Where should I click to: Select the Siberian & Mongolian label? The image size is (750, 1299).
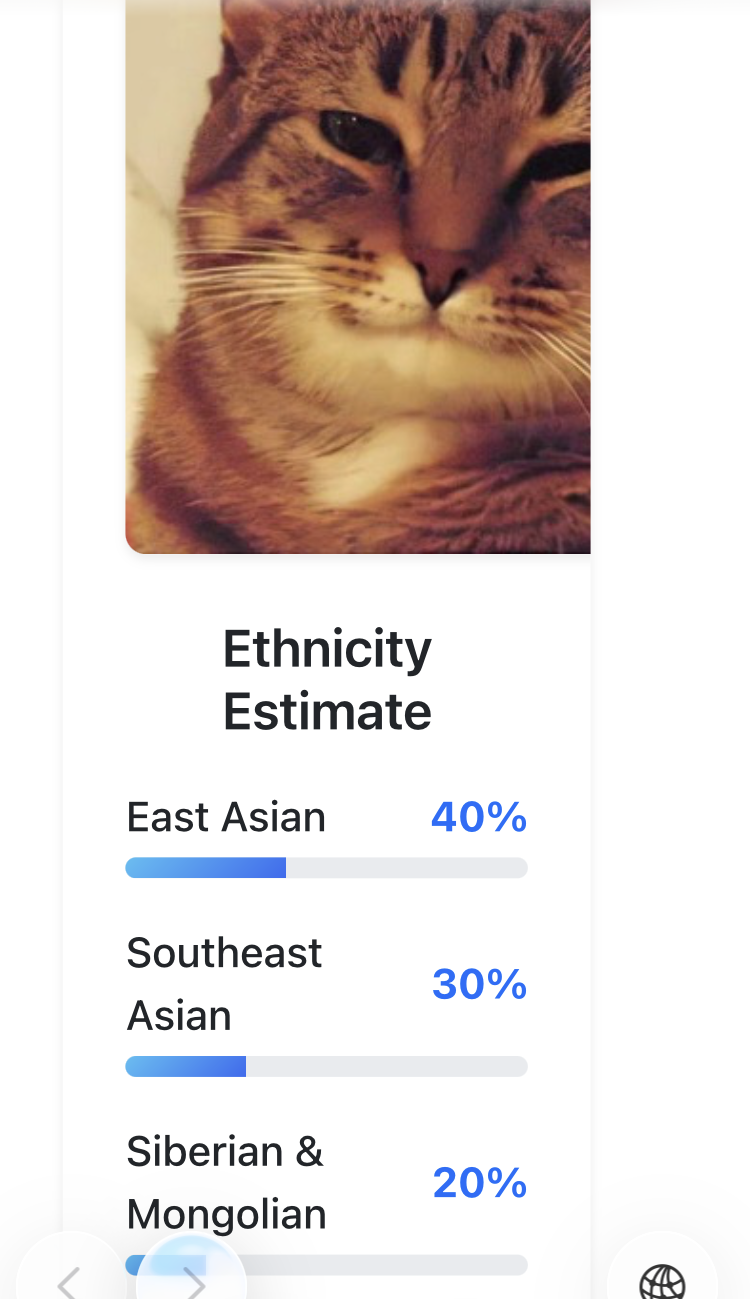[226, 1182]
